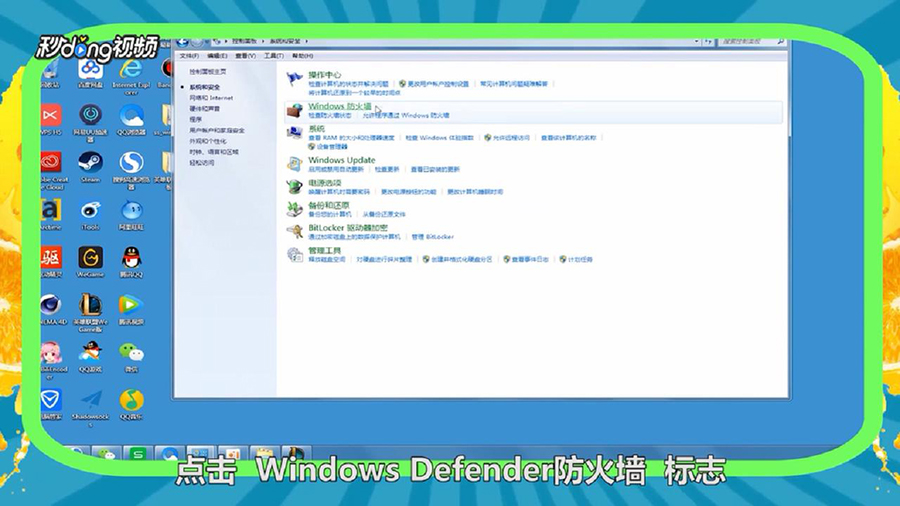Click the BitLocker key icon
Image resolution: width=900 pixels, height=506 pixels.
tap(294, 232)
